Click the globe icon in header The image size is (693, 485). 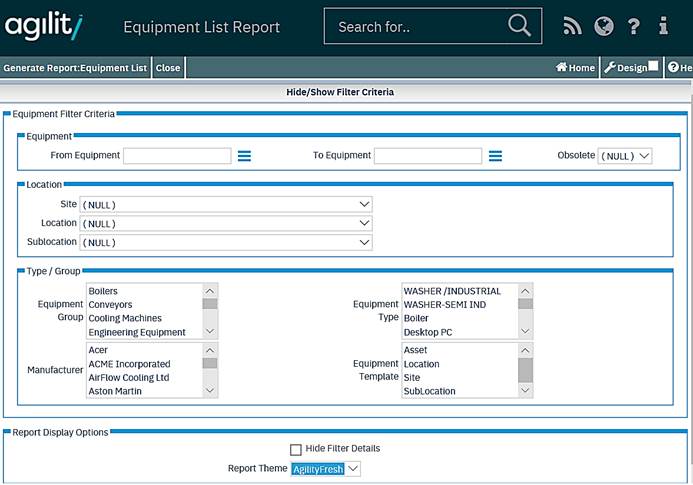pos(603,27)
